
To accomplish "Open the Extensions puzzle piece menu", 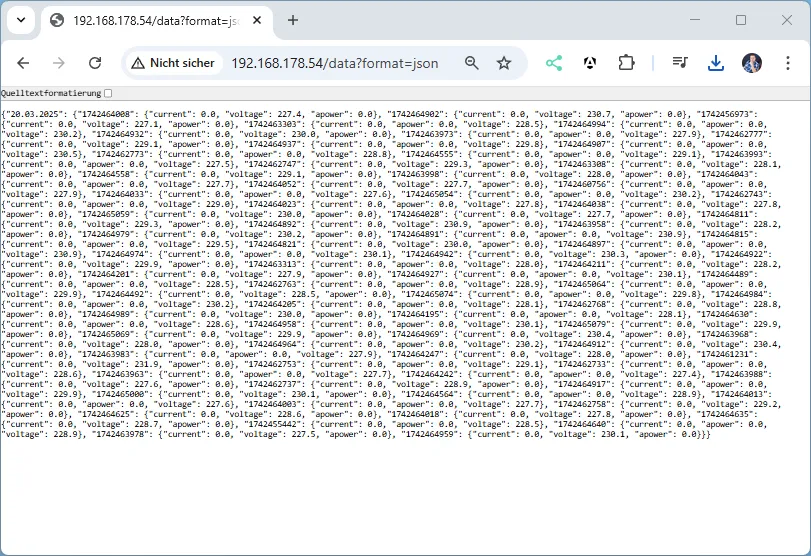I will point(626,63).
